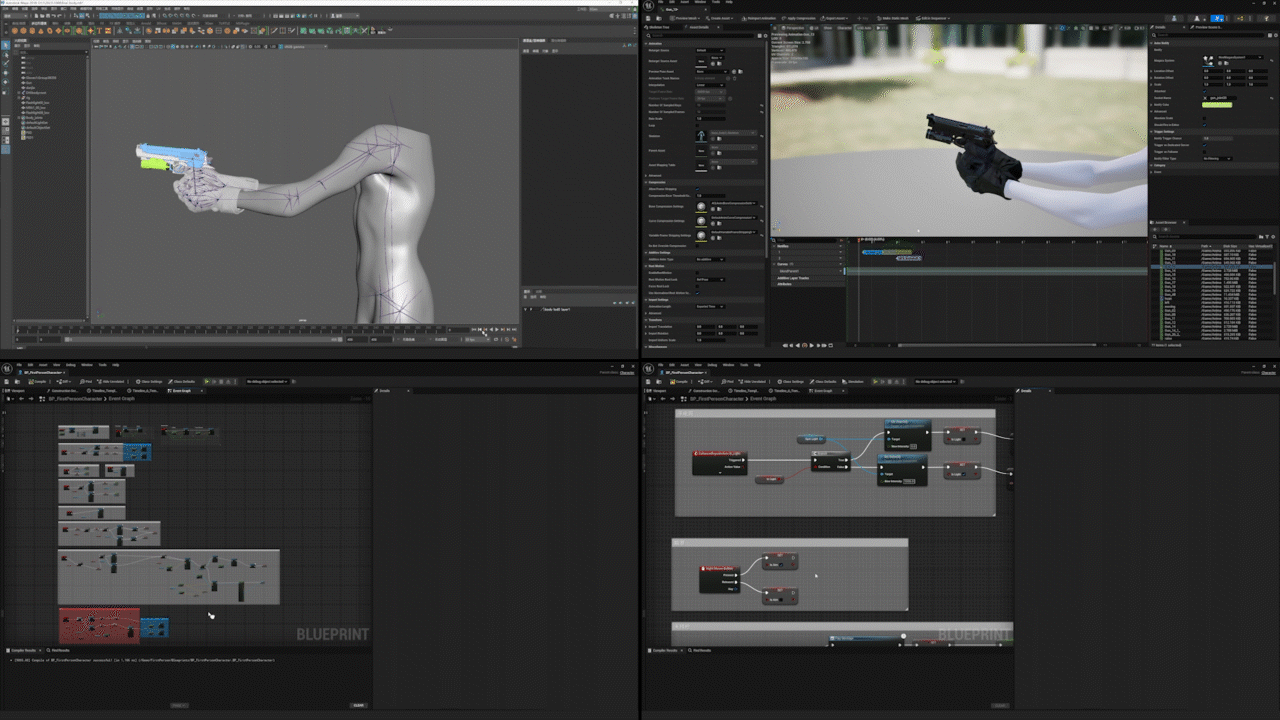Click Character button in animation viewport toolbar
Image resolution: width=1280 pixels, height=720 pixels.
[844, 28]
